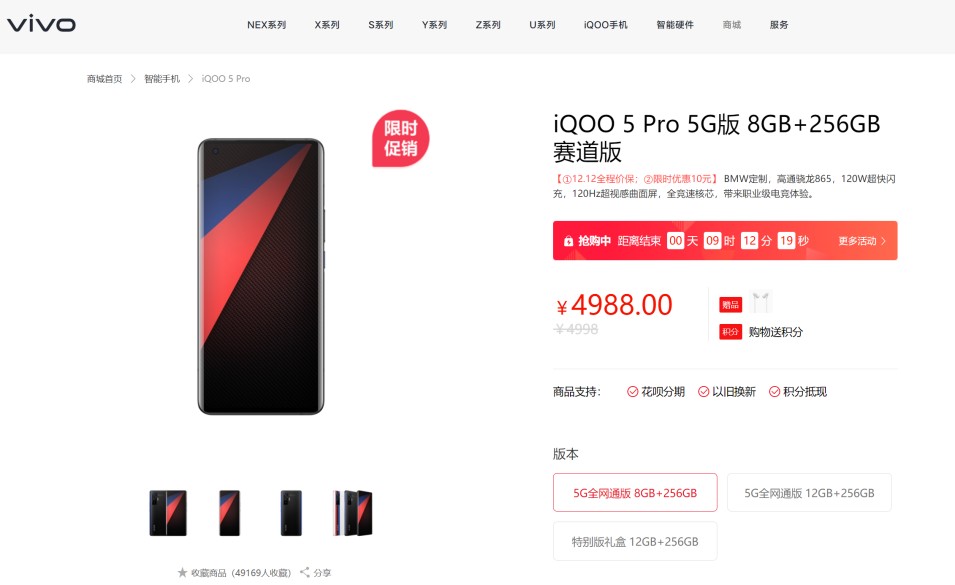Screen dimensions: 955x585
Task: Click the lock icon beside 抢购中
Action: click(x=568, y=241)
